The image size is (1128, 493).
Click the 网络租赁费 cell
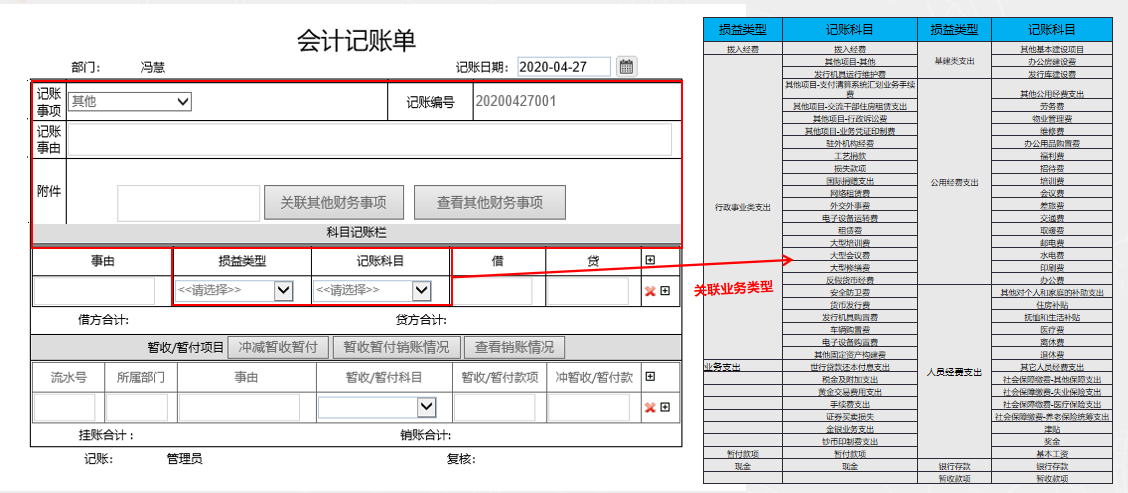coord(850,193)
